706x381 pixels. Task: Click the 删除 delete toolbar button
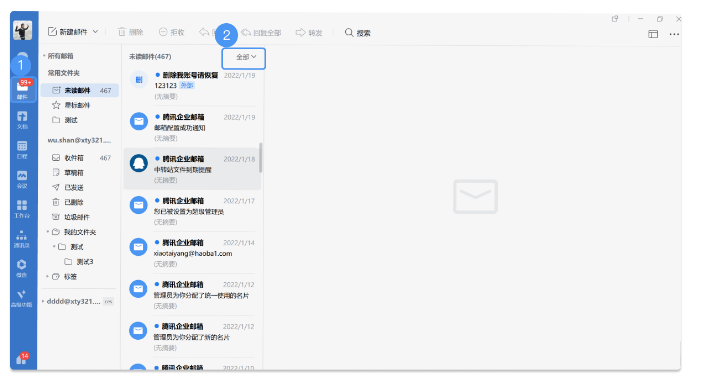[131, 32]
